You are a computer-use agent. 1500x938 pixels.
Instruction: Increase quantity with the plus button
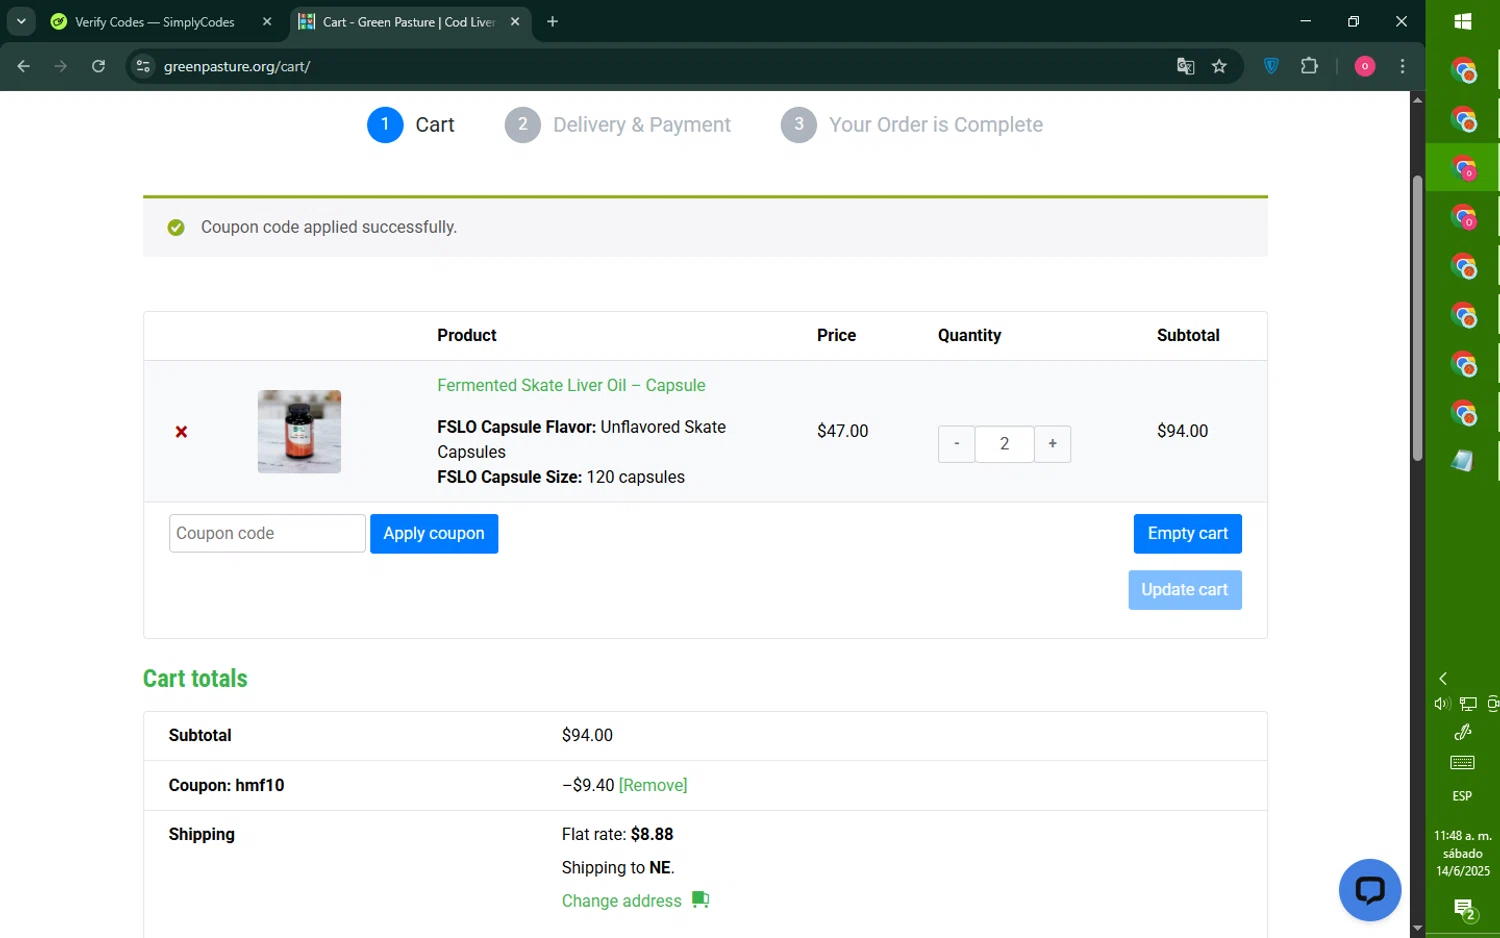(1052, 444)
